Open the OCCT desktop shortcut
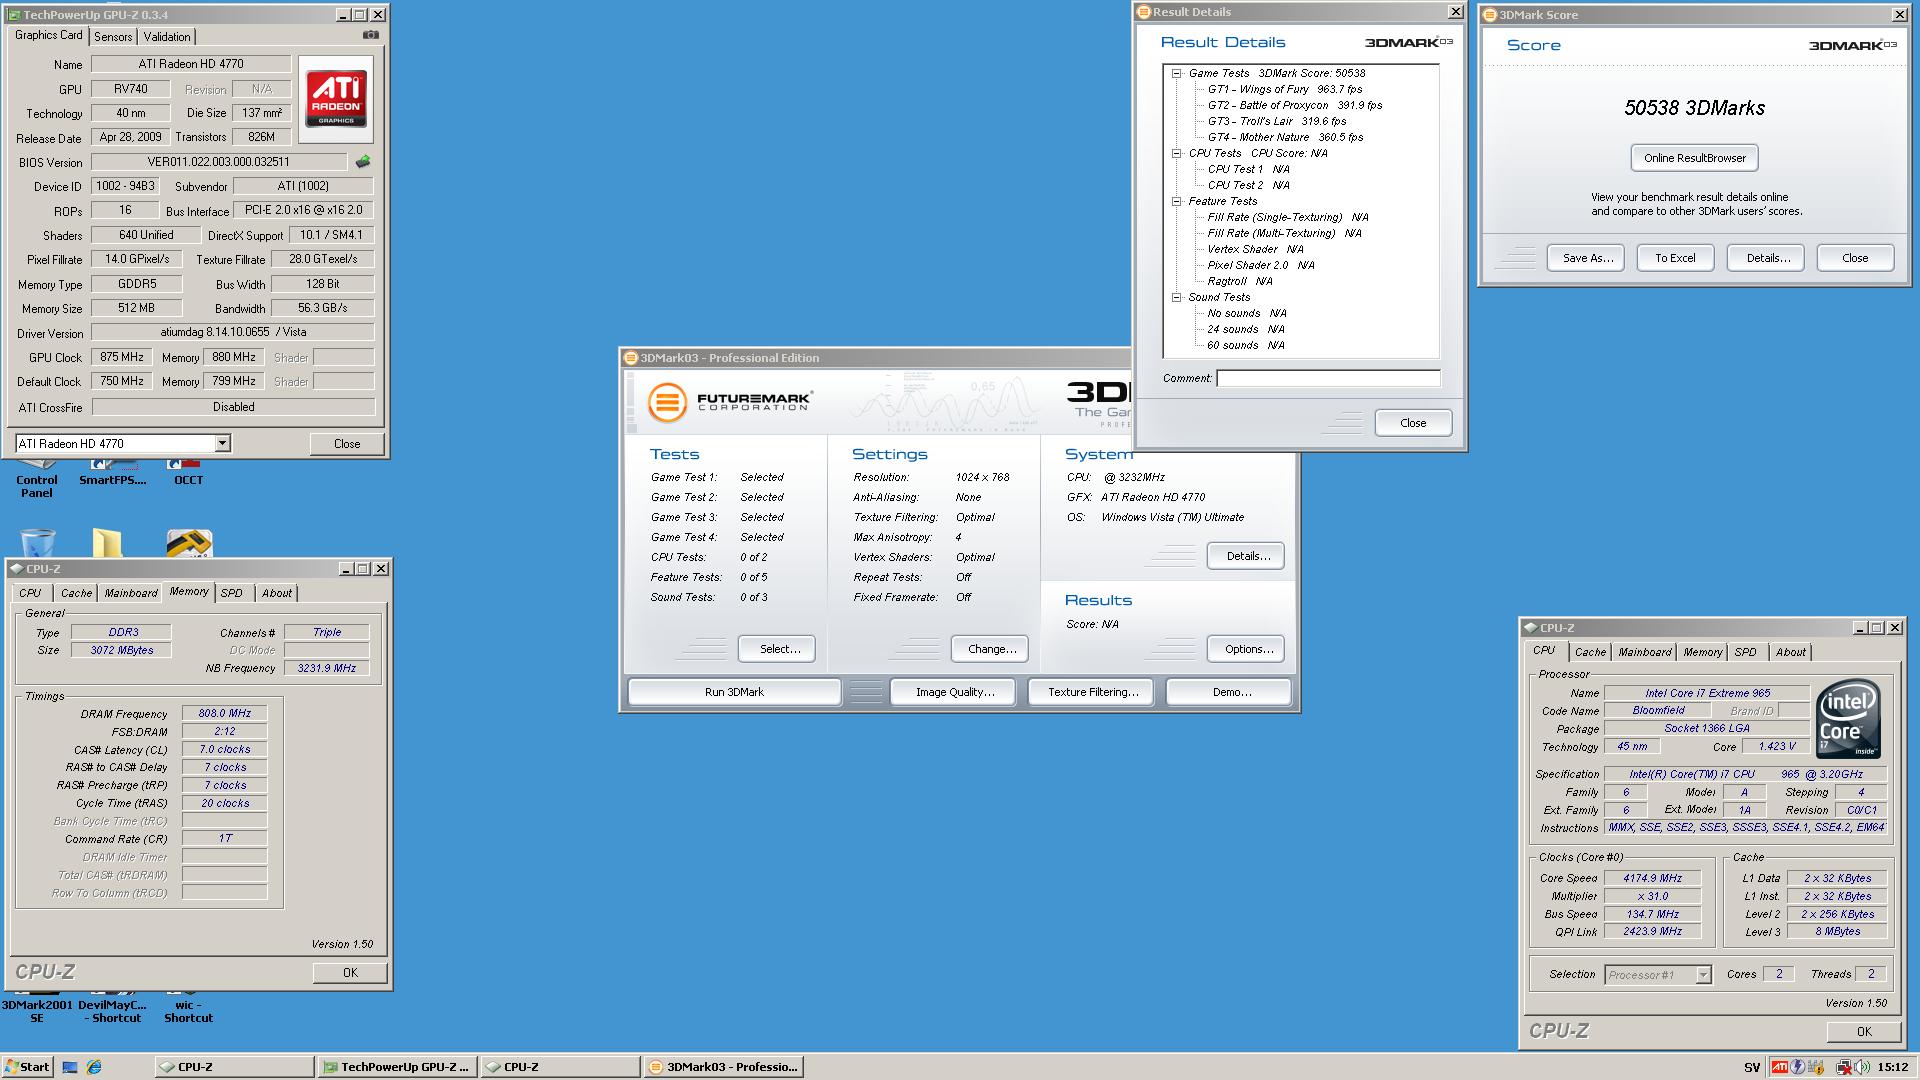Image resolution: width=1920 pixels, height=1080 pixels. point(188,472)
